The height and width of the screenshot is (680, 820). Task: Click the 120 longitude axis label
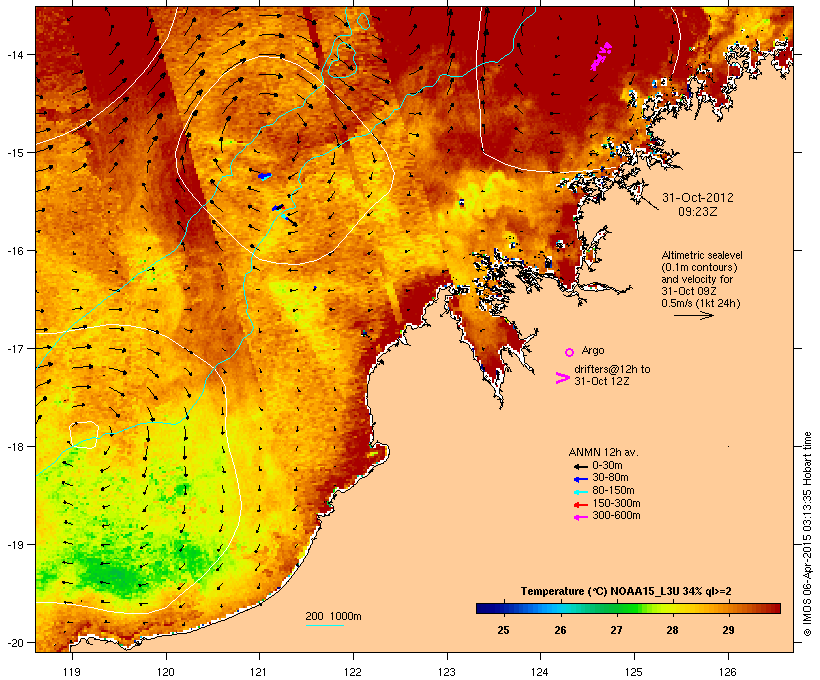tap(166, 672)
